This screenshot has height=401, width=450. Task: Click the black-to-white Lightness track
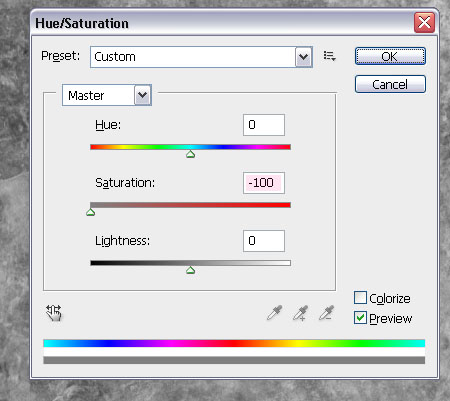(x=190, y=263)
